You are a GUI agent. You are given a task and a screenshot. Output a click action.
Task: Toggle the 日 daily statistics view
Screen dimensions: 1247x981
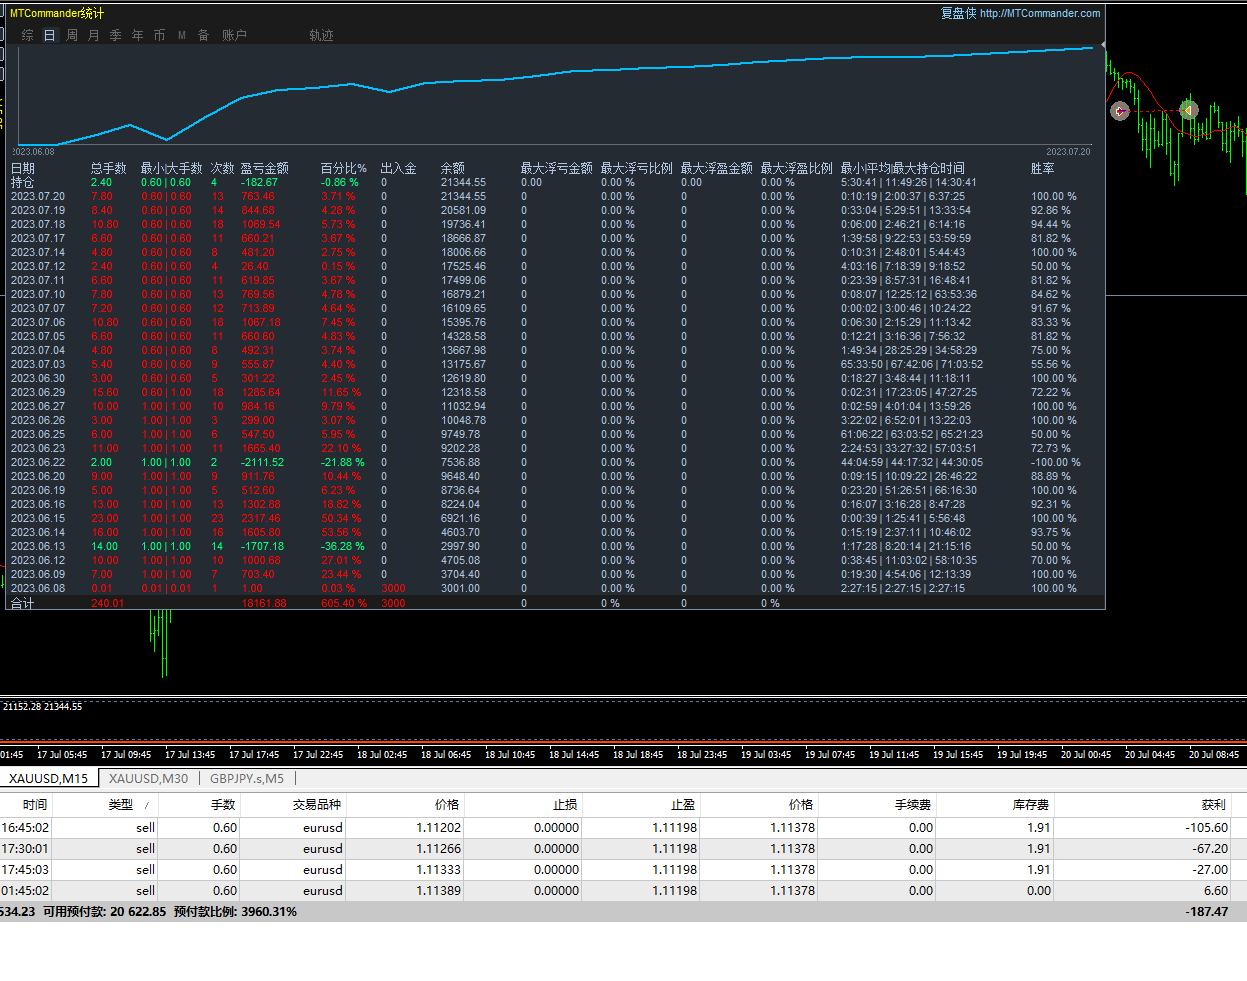[49, 35]
